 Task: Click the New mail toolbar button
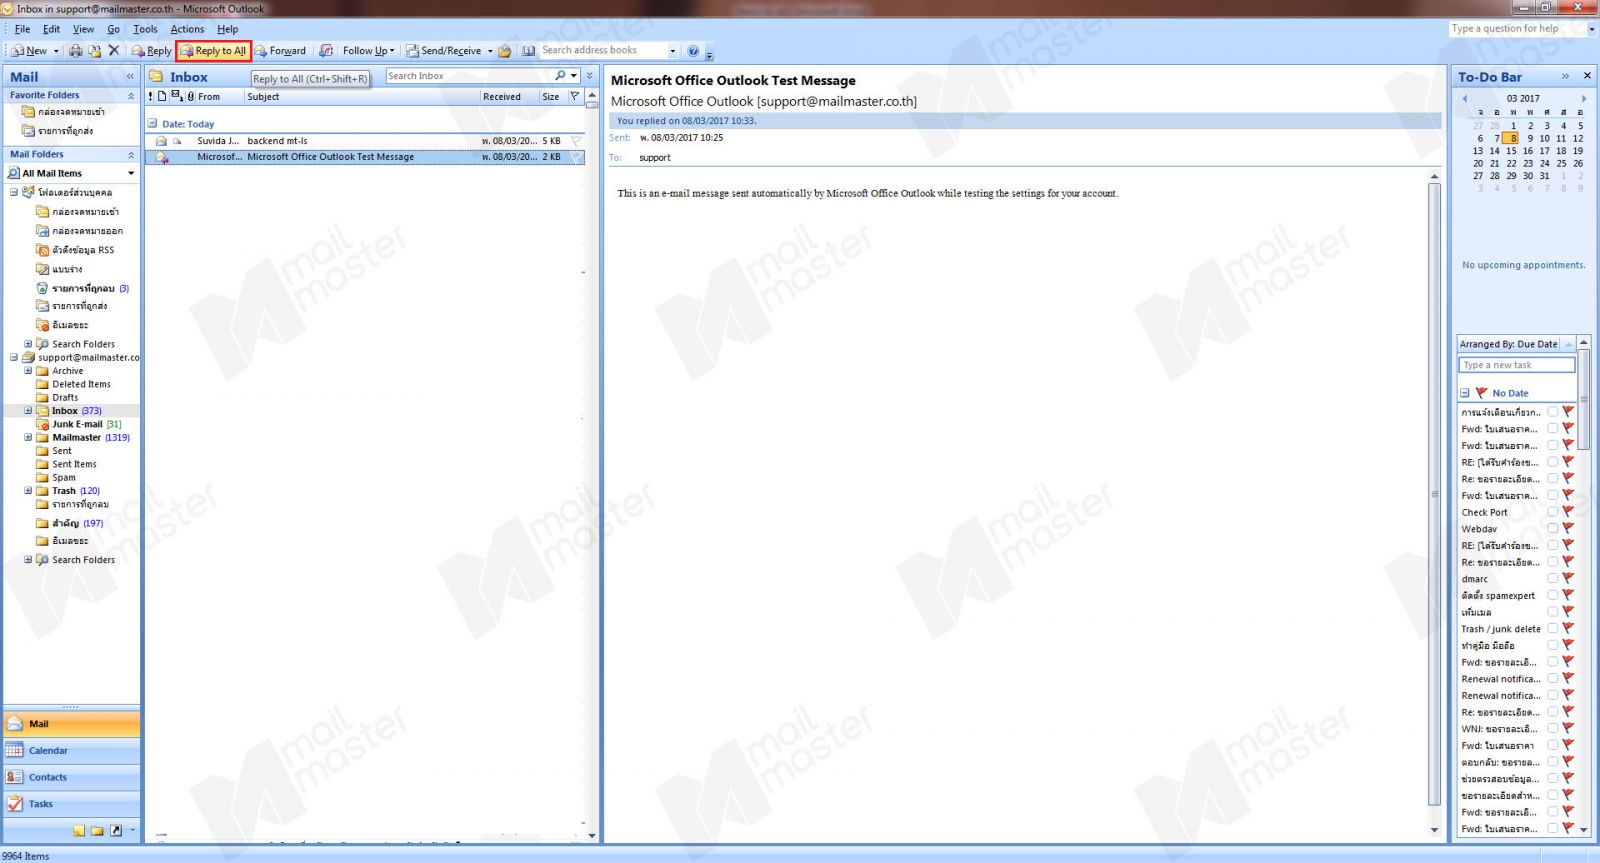[29, 50]
